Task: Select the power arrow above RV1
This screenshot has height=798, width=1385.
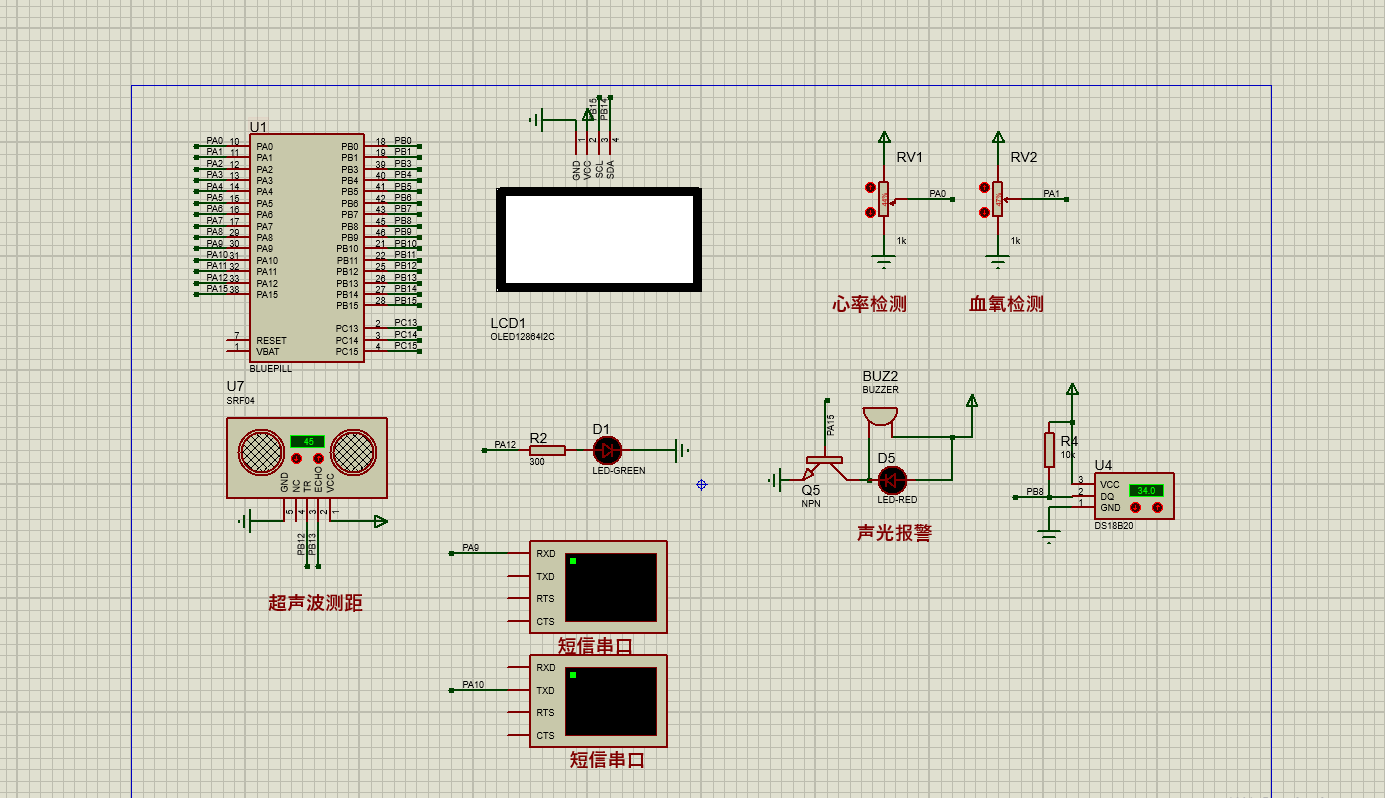Action: [x=883, y=137]
